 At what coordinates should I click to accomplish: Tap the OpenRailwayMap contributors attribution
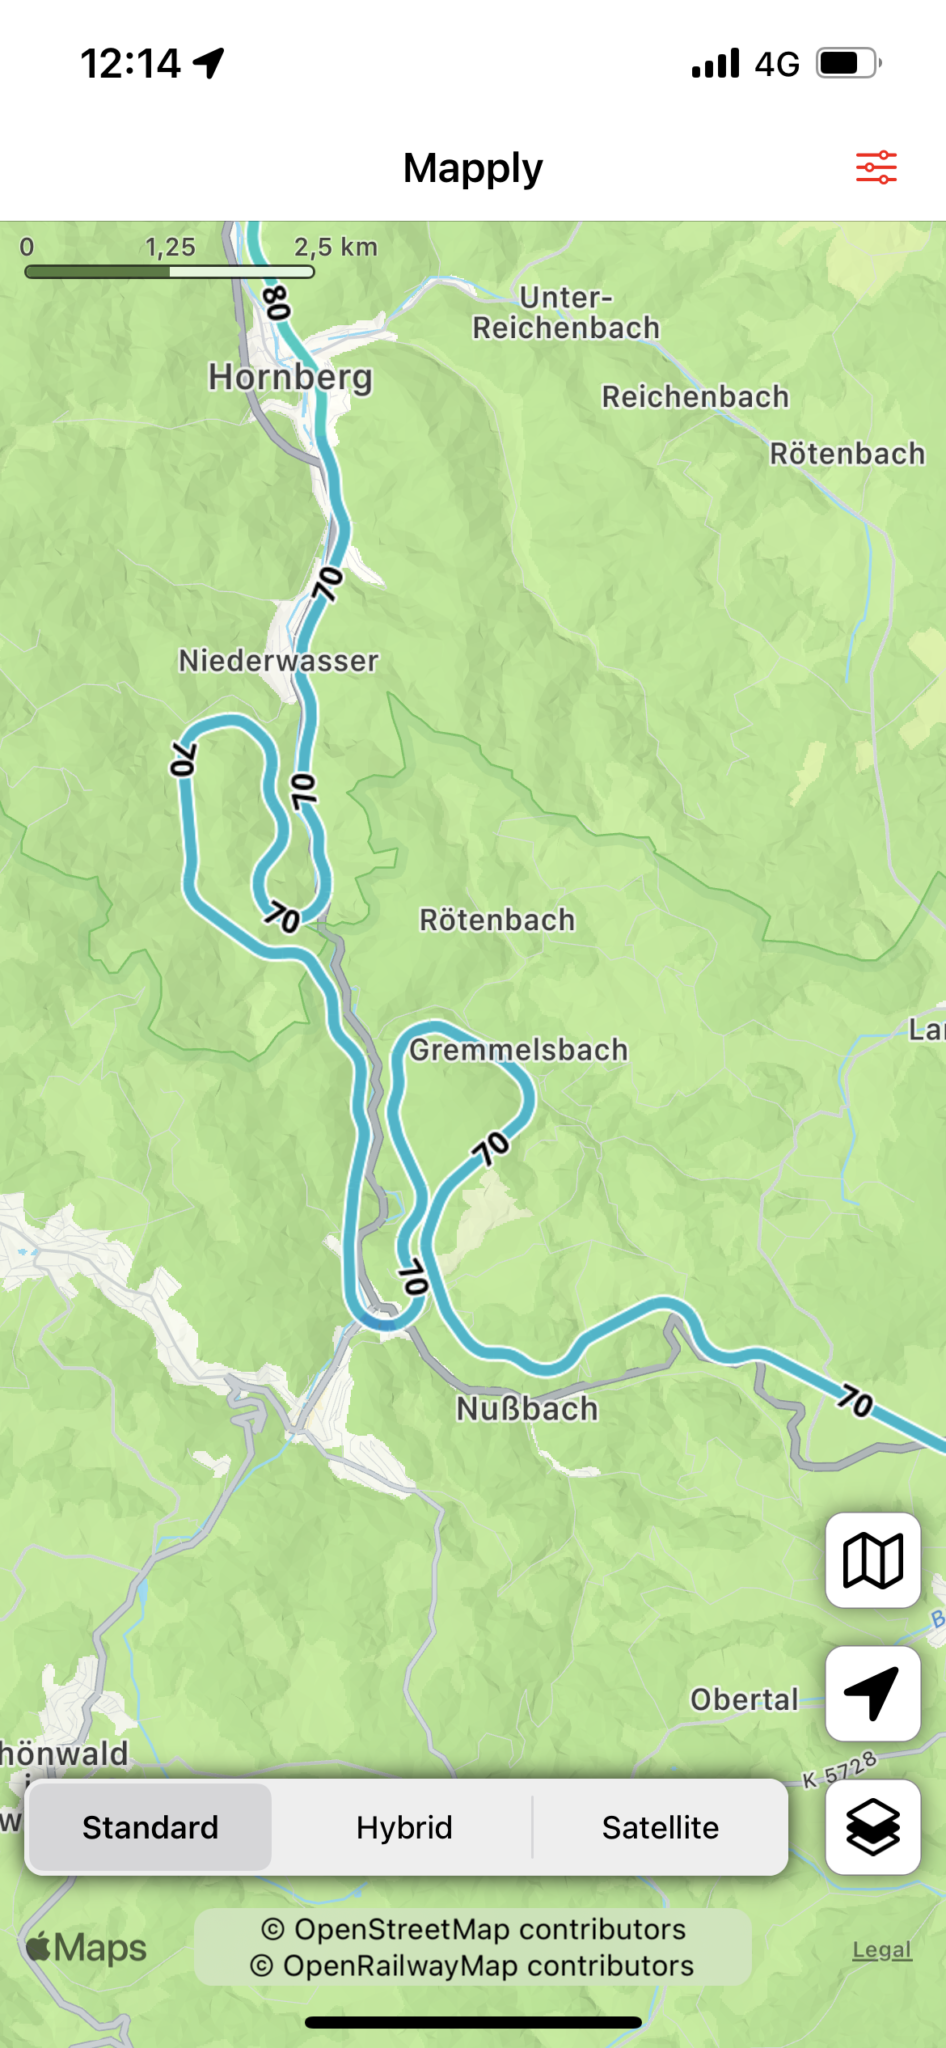click(x=472, y=1966)
